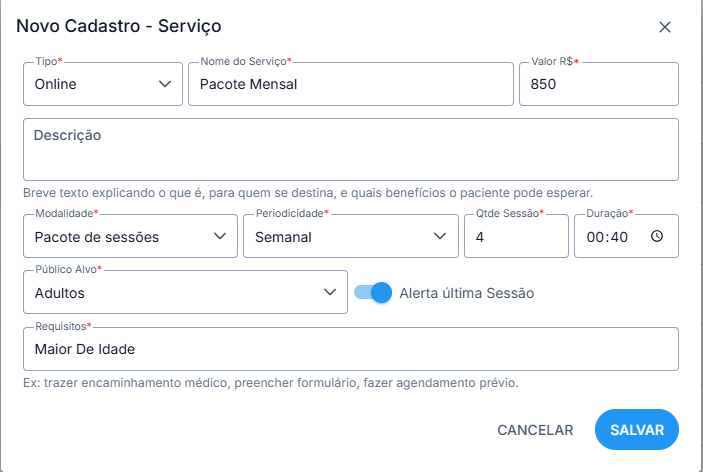
Task: Click the SALVAR button
Action: click(636, 430)
